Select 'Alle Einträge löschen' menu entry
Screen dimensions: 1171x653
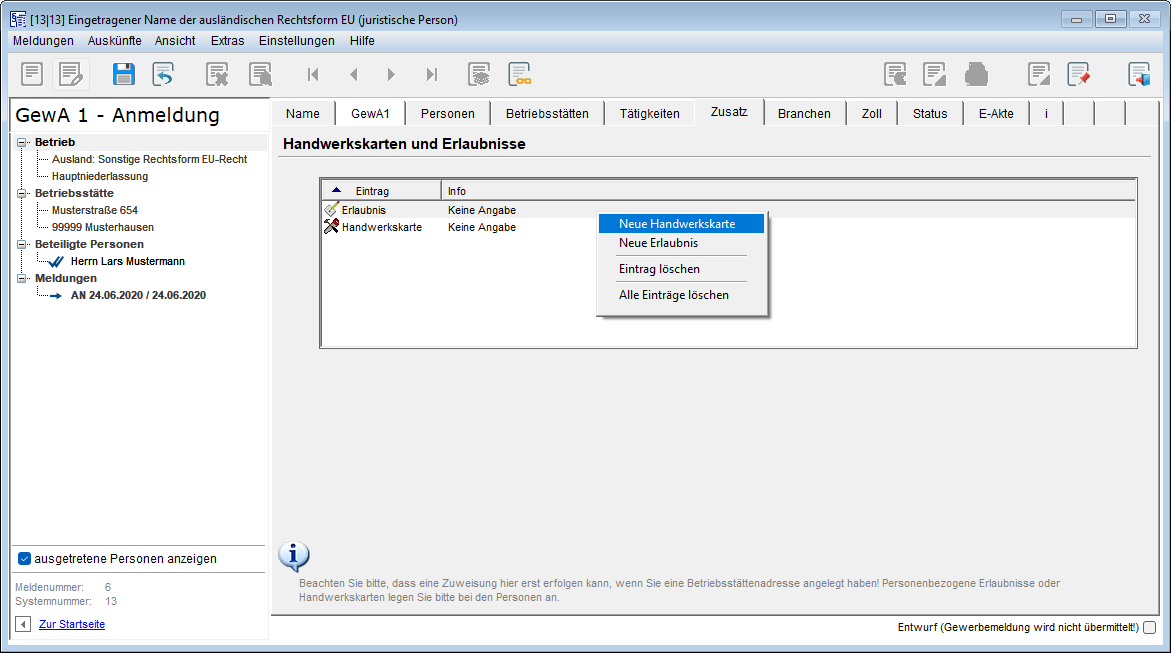[673, 295]
